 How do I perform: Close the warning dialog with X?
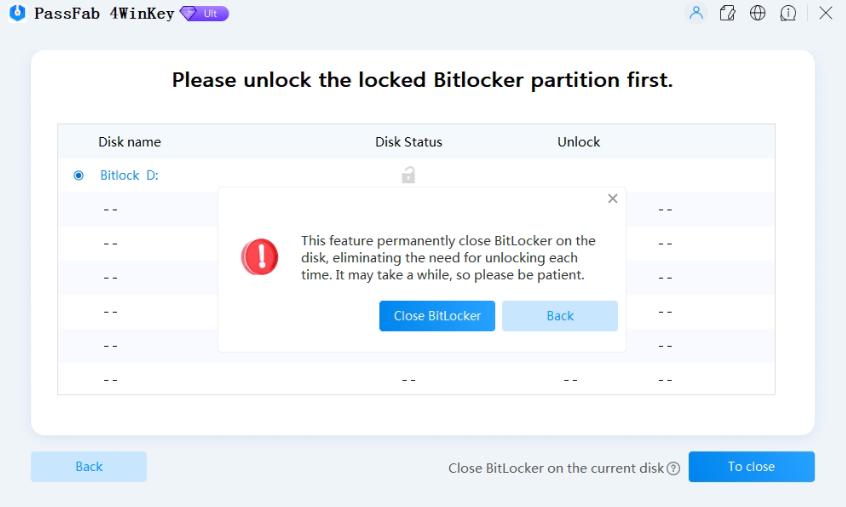[x=613, y=199]
